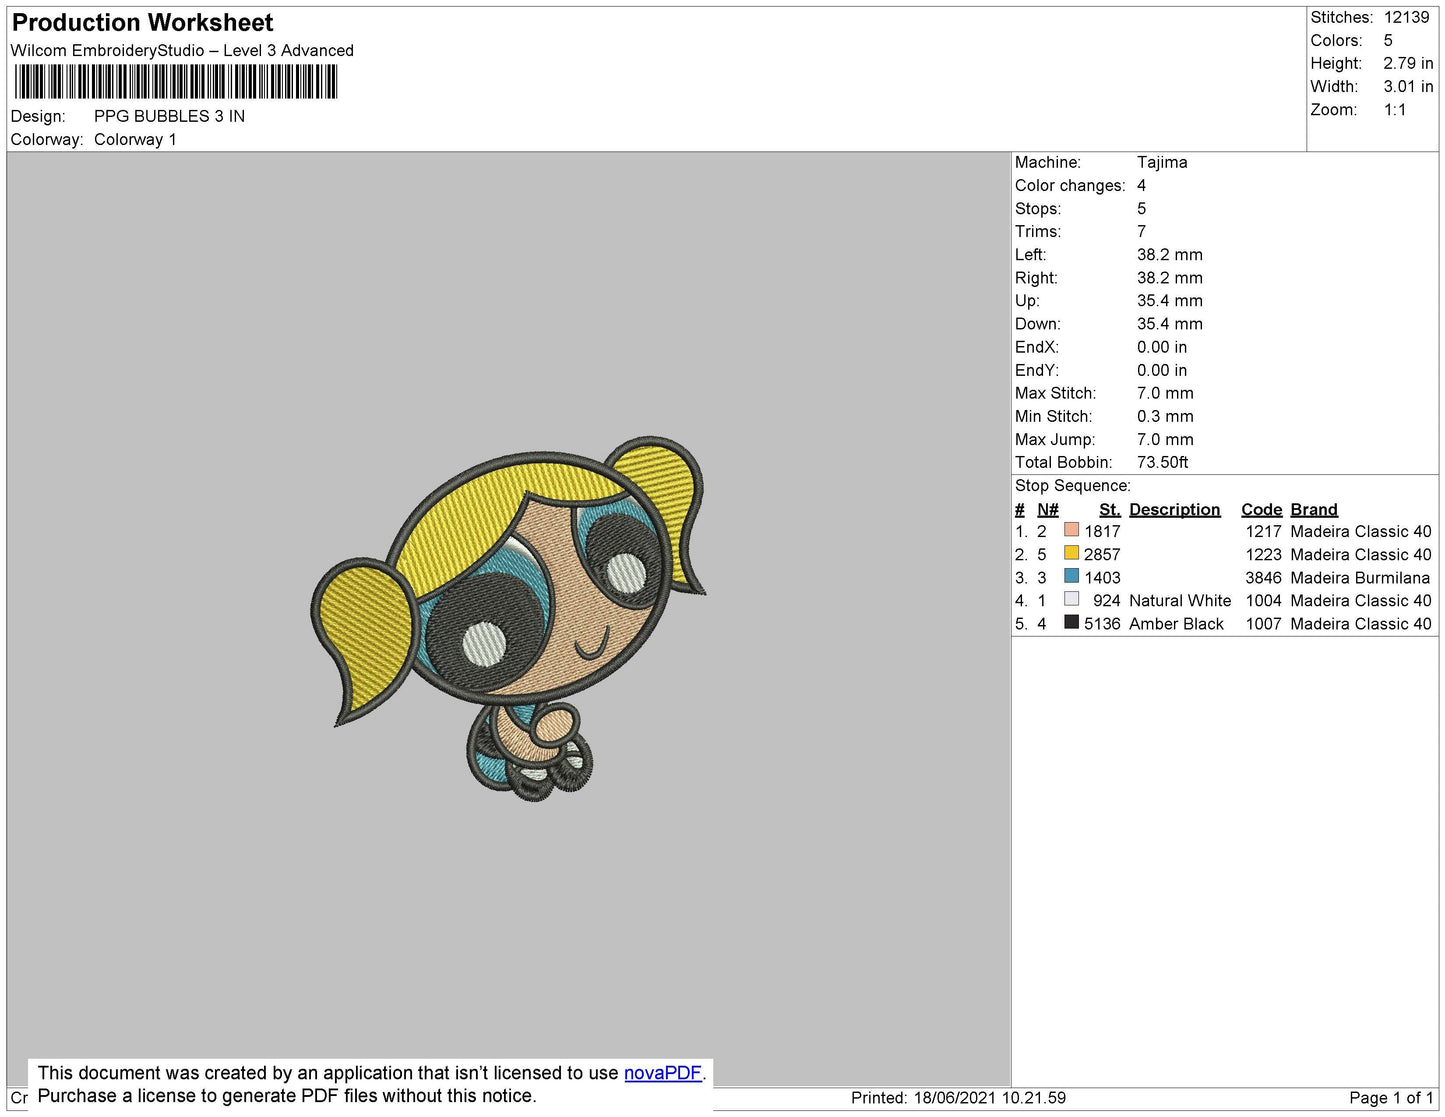This screenshot has height=1117, width=1445.
Task: Click 'Natural White' thread description
Action: (1180, 600)
